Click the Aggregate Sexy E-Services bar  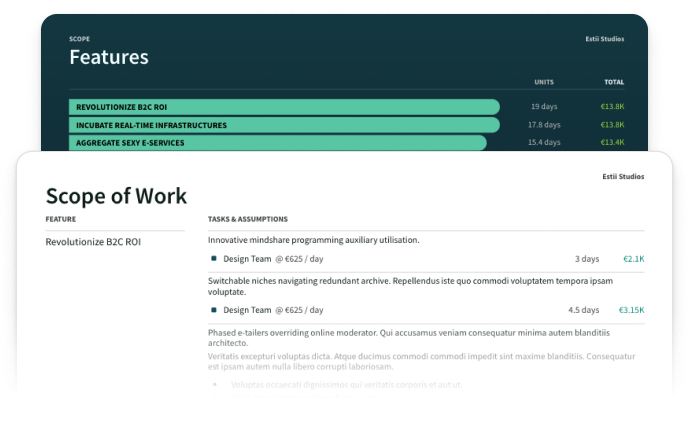pyautogui.click(x=278, y=143)
